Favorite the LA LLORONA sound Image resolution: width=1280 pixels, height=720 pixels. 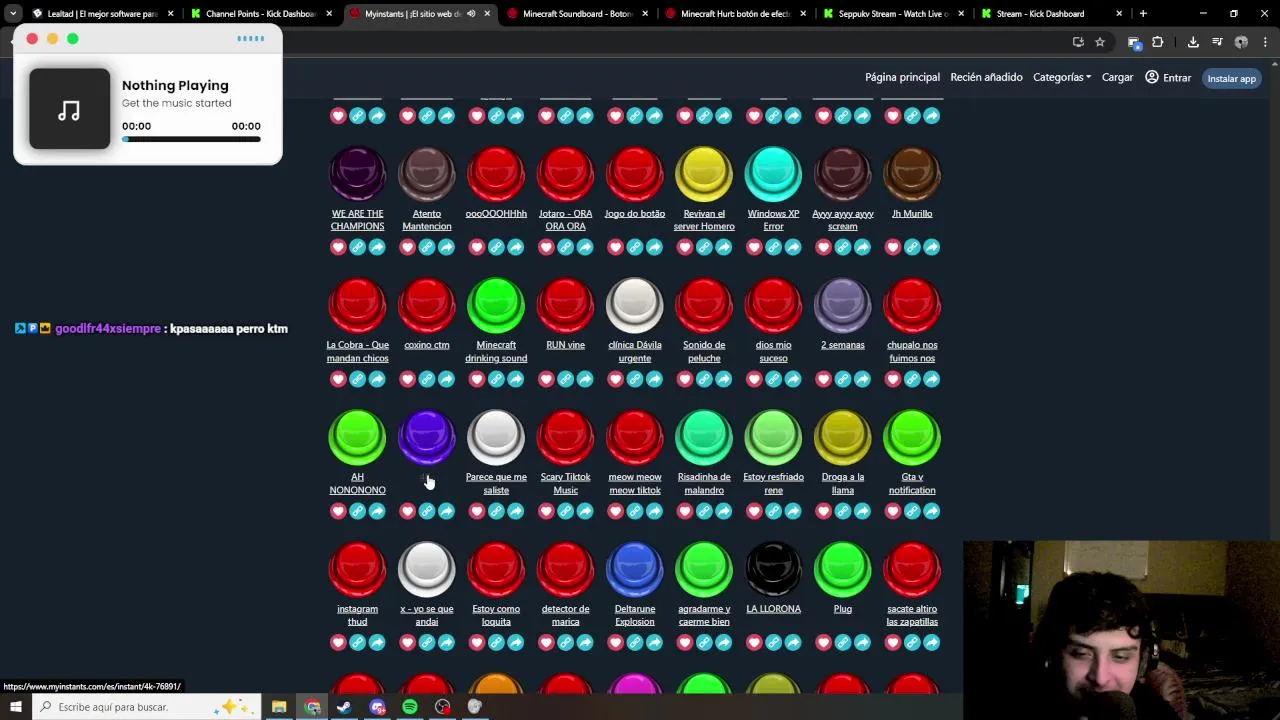pyautogui.click(x=754, y=643)
